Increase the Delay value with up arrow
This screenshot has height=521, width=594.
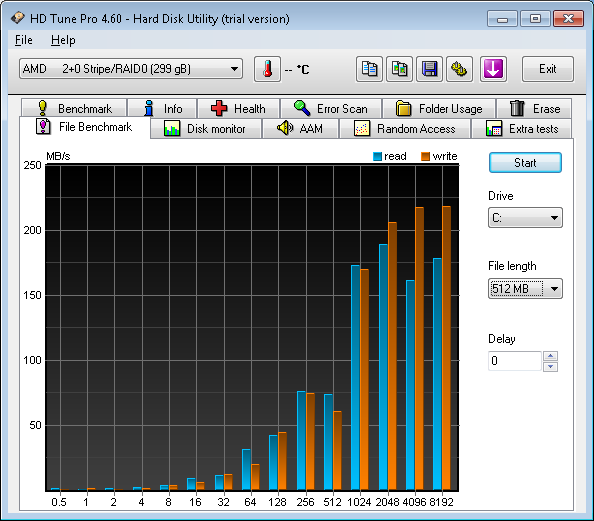point(550,356)
